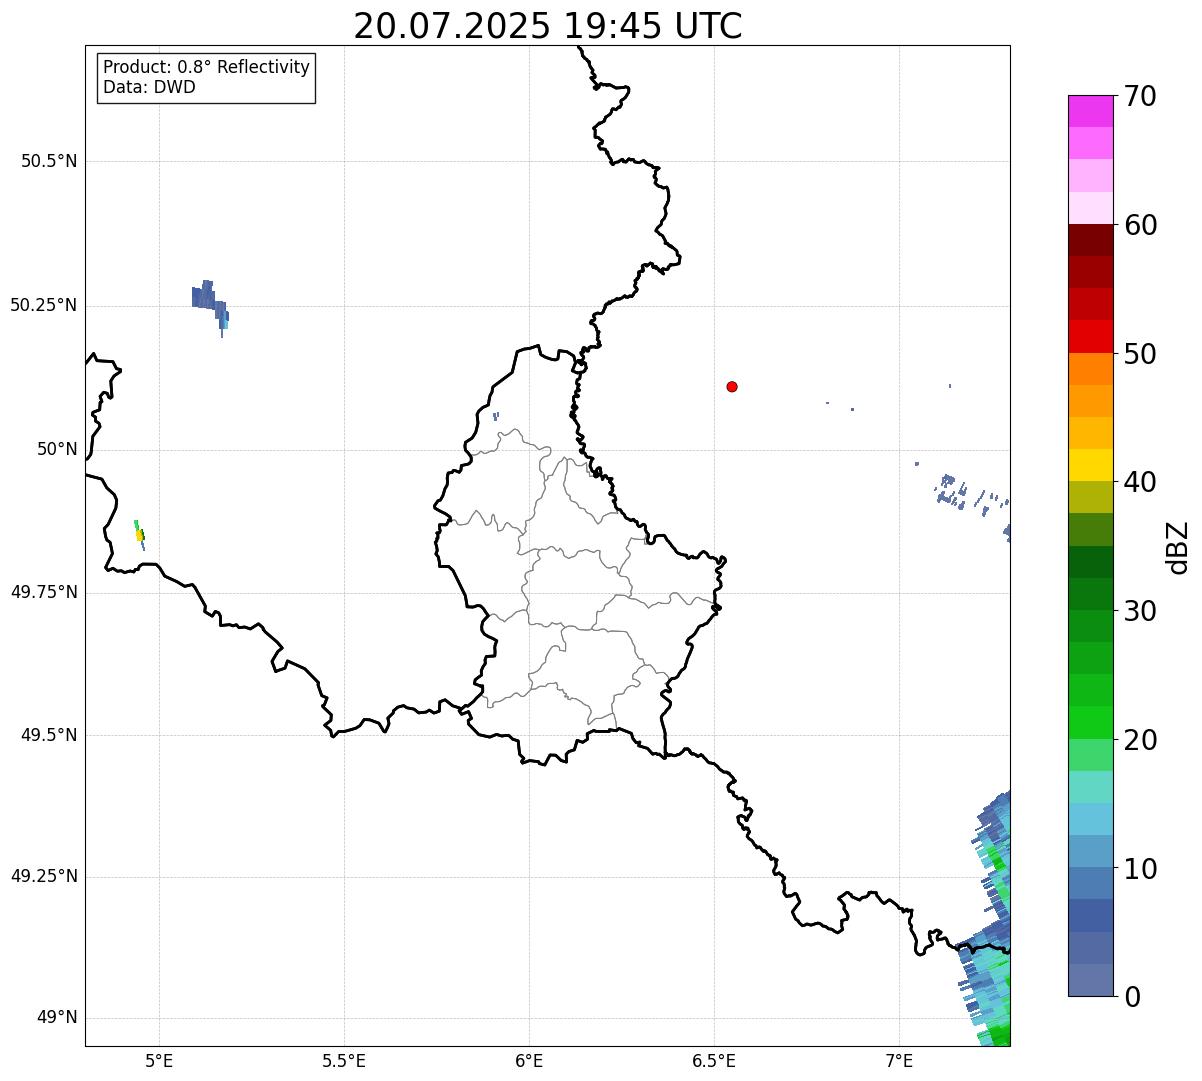
Task: Click the 7°E longitude label
Action: click(x=899, y=1060)
